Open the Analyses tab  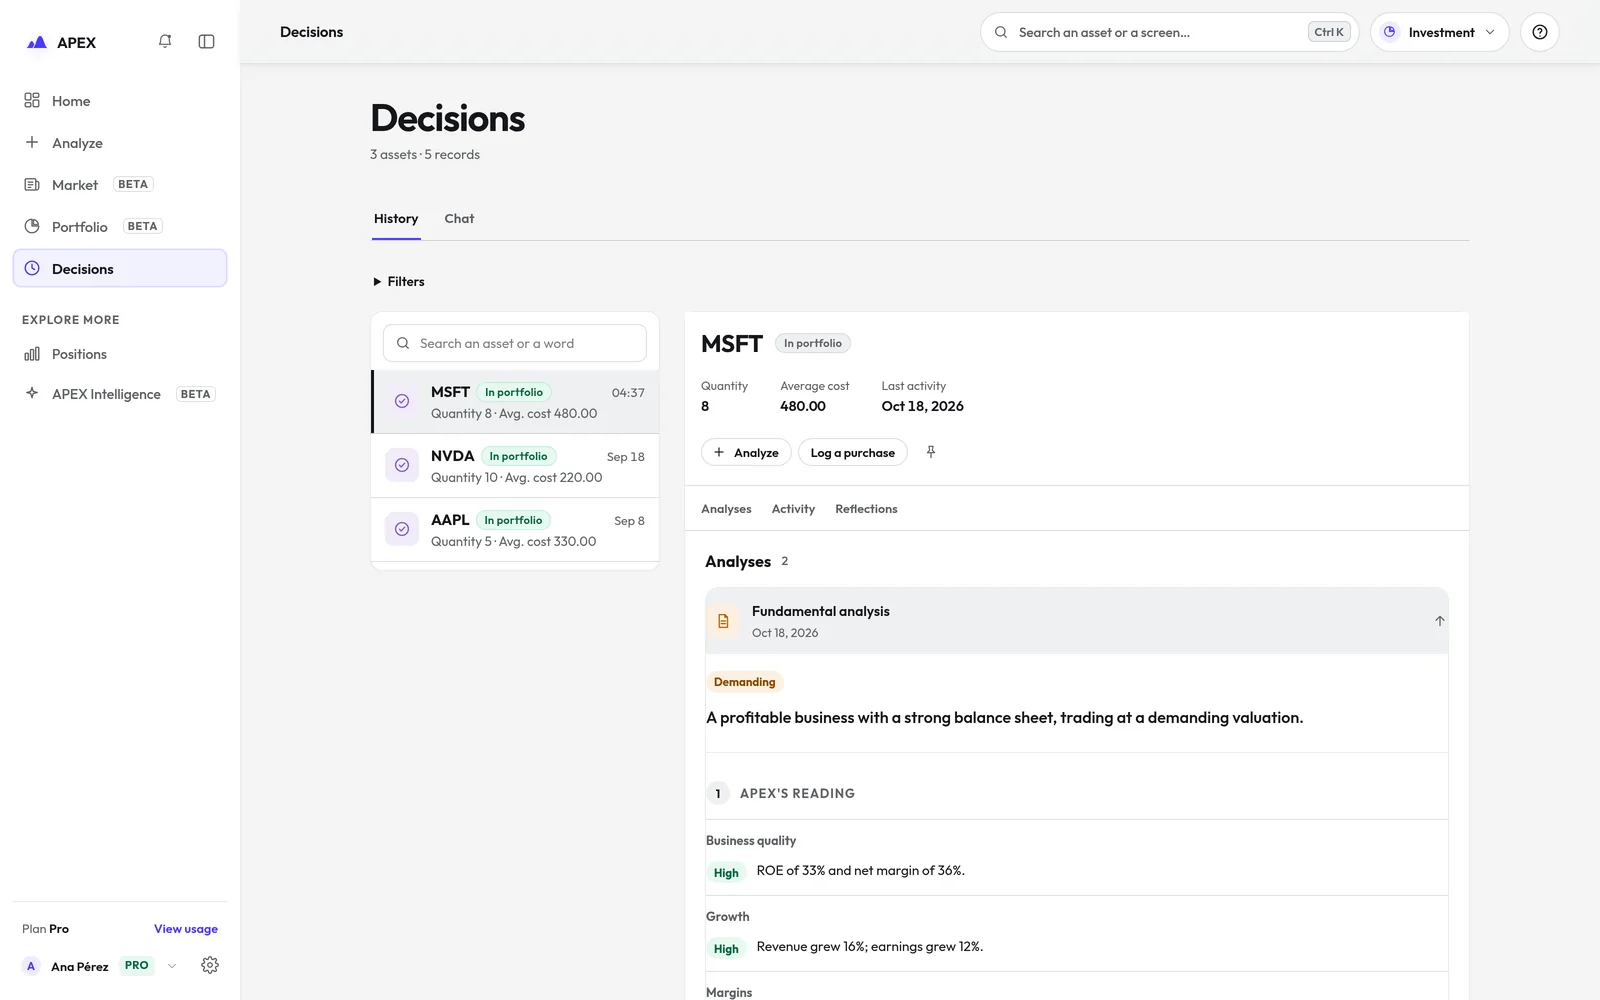pos(726,509)
